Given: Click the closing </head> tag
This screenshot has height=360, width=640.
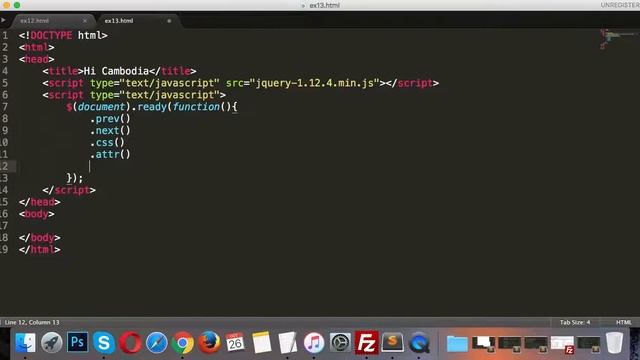Looking at the screenshot, I should (39, 202).
